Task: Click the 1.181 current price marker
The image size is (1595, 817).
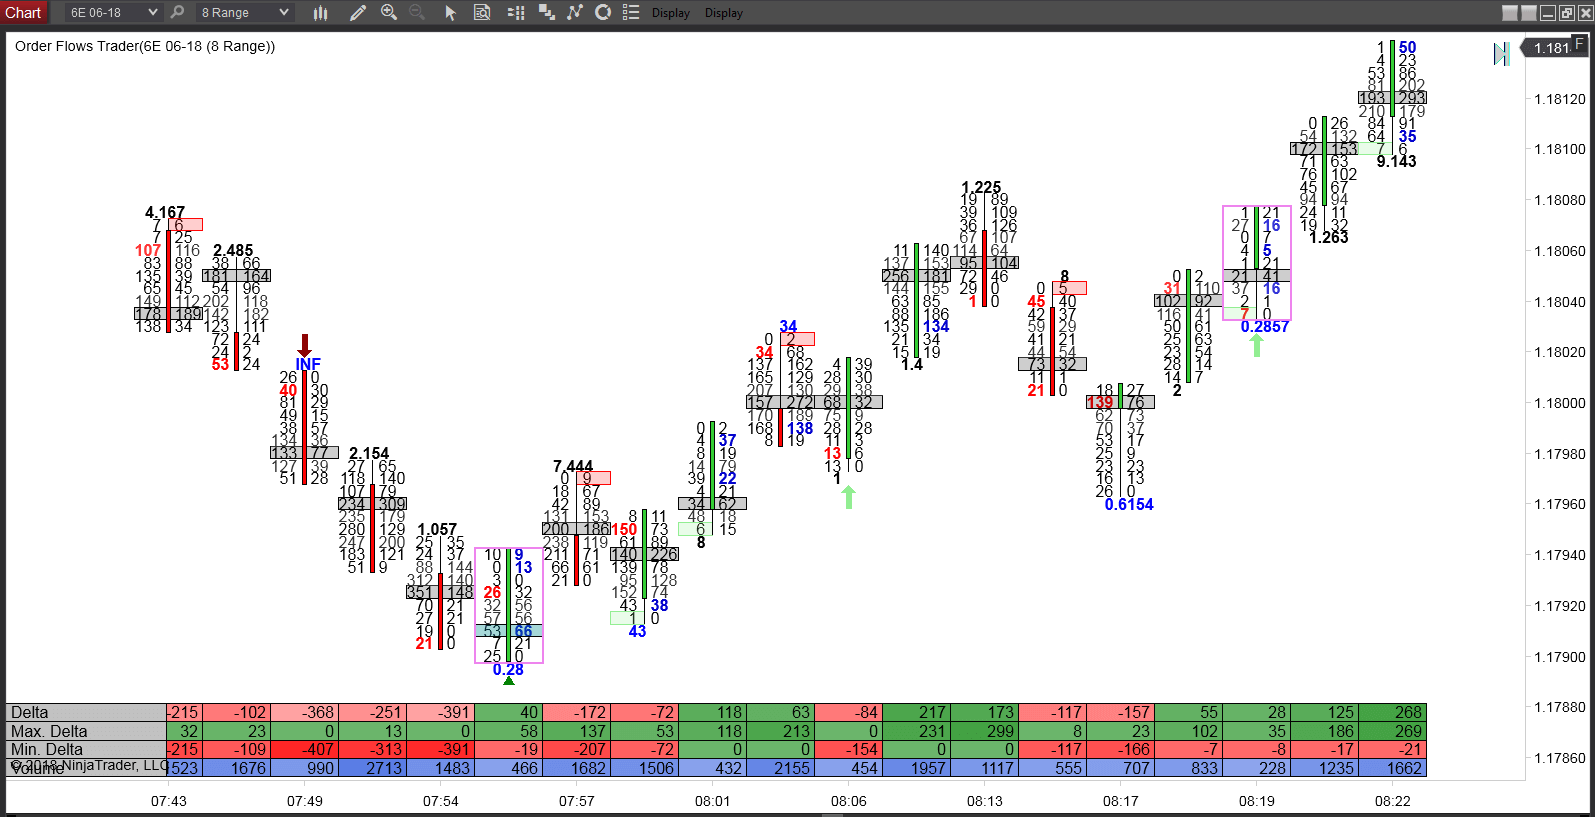Action: click(1552, 48)
